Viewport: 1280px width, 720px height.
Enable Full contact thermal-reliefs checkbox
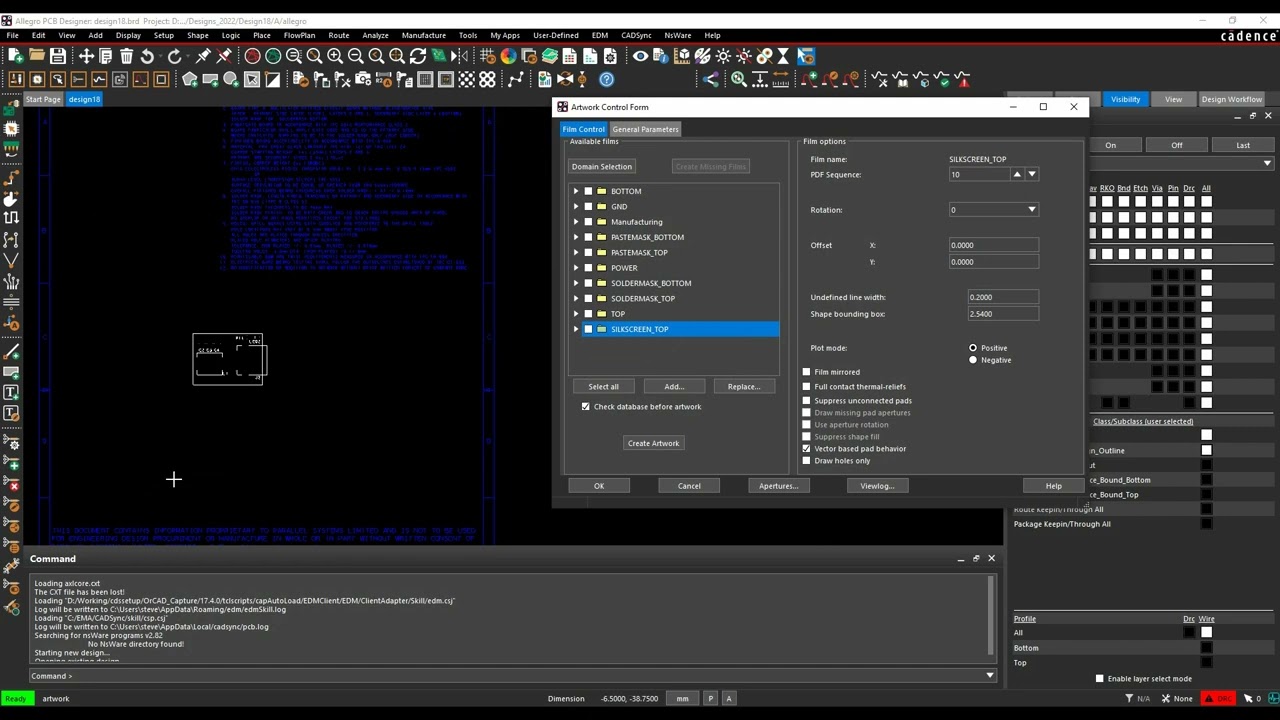pos(807,386)
